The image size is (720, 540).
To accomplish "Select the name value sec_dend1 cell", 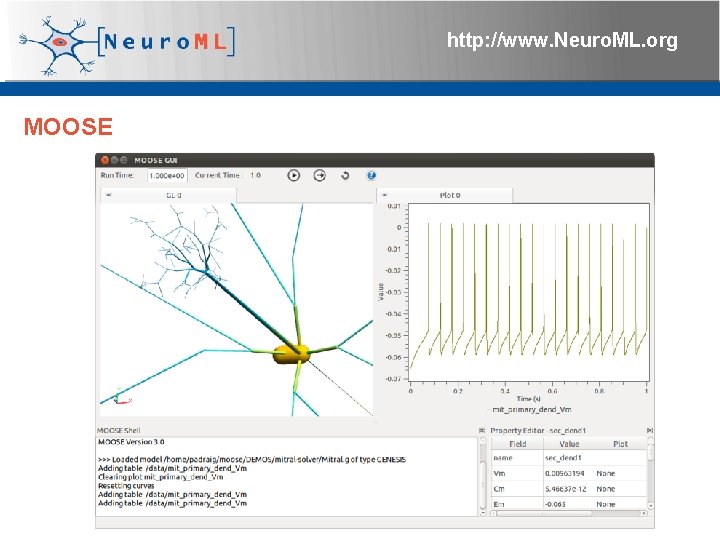I will coord(569,458).
